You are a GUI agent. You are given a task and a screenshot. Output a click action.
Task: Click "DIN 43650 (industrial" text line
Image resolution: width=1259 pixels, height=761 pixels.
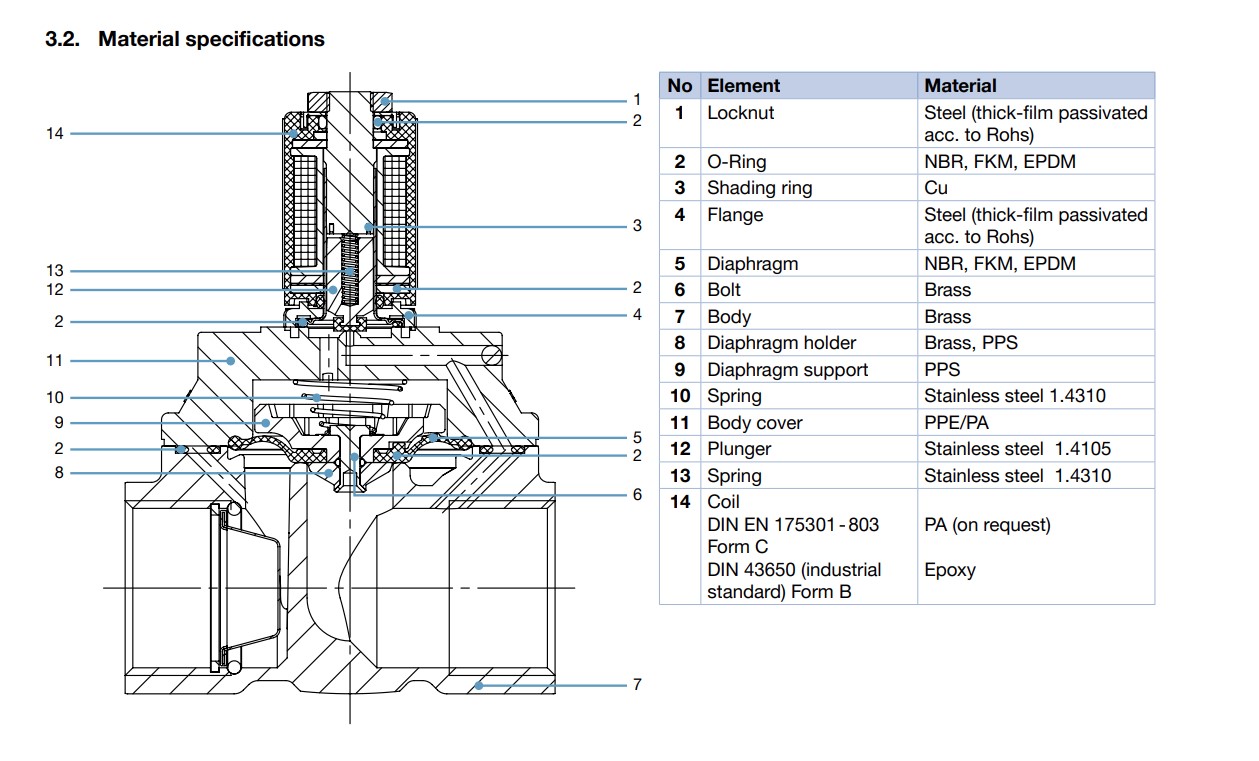[794, 570]
